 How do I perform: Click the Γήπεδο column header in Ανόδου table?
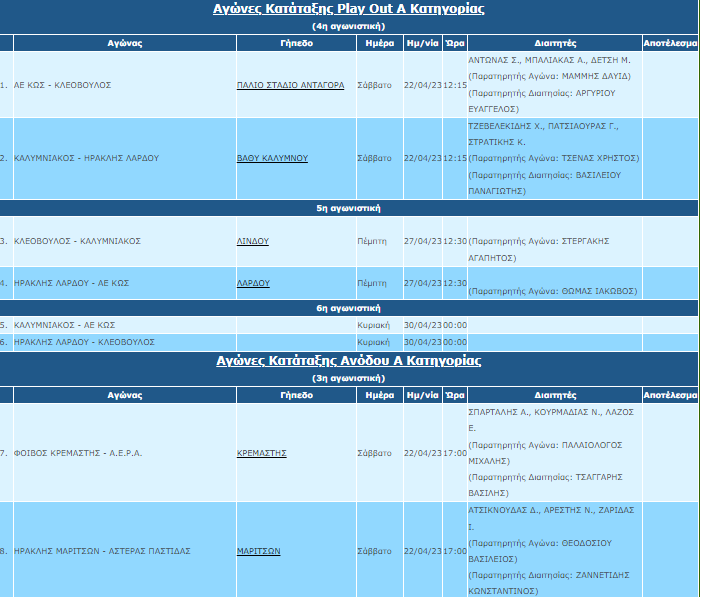pyautogui.click(x=296, y=395)
